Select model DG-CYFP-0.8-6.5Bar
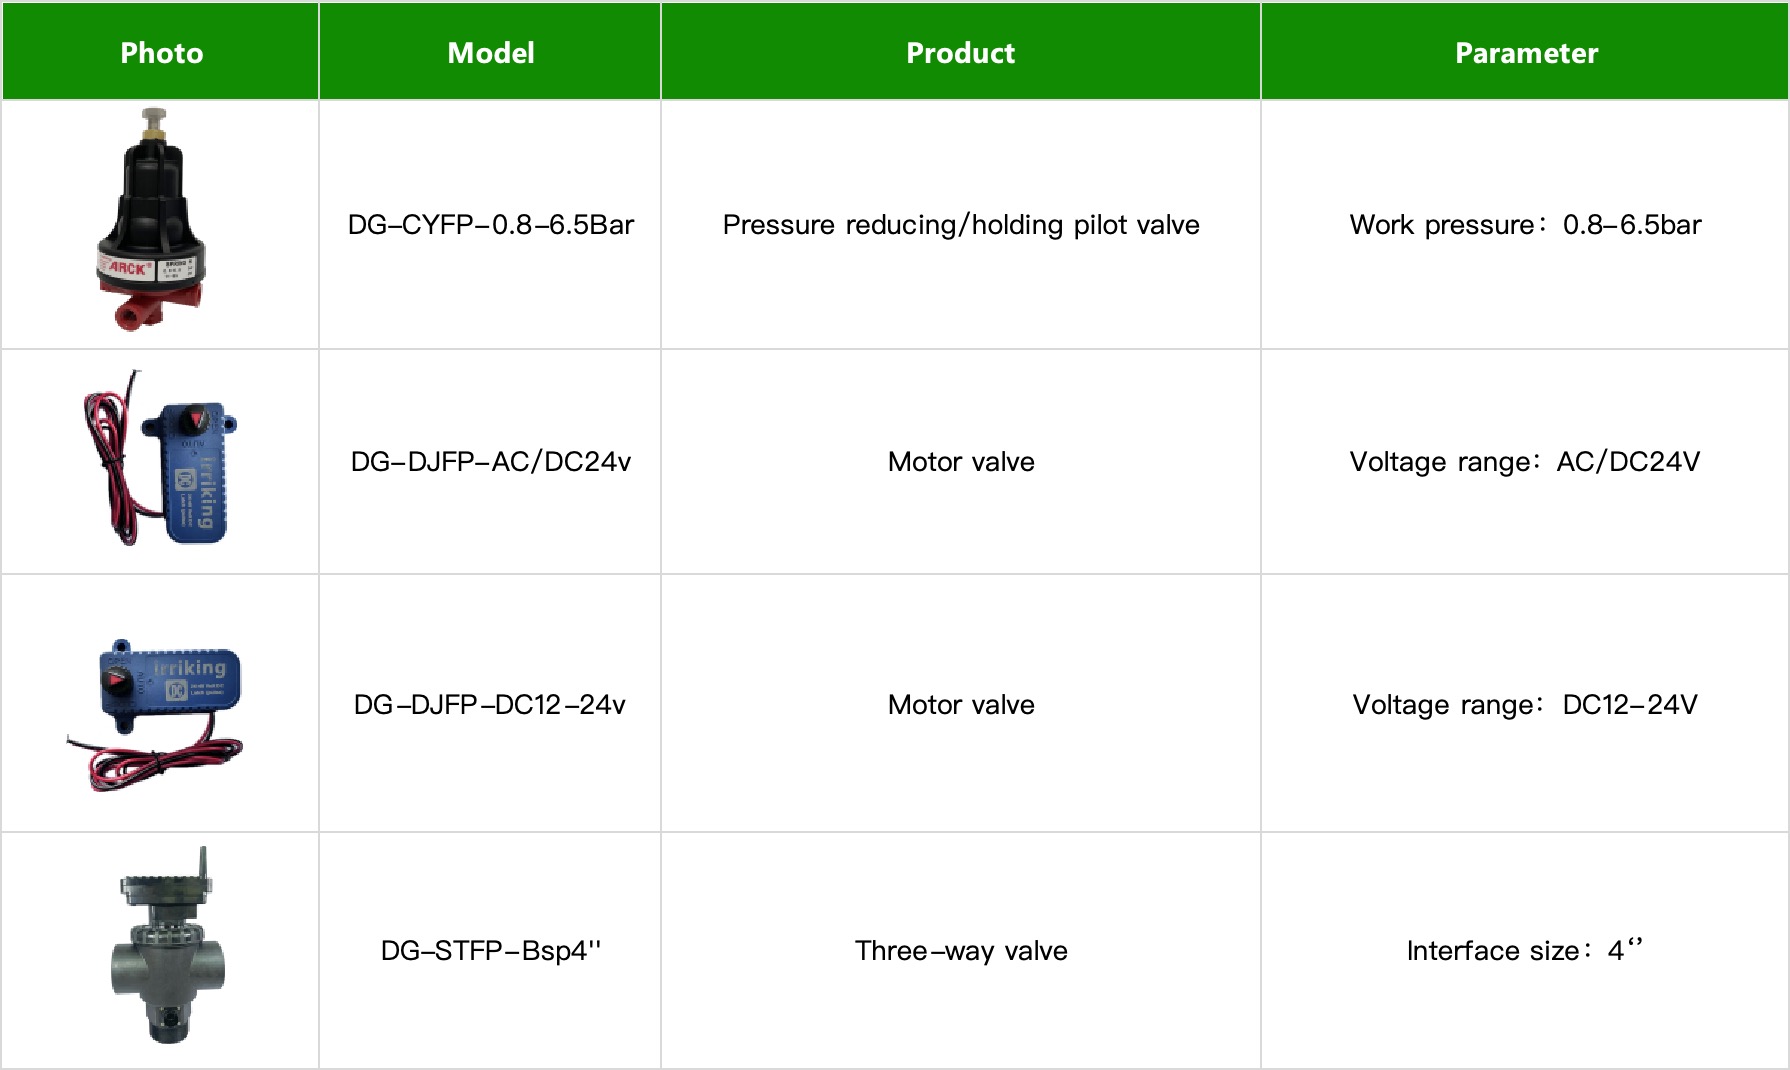This screenshot has width=1790, height=1070. coord(491,224)
